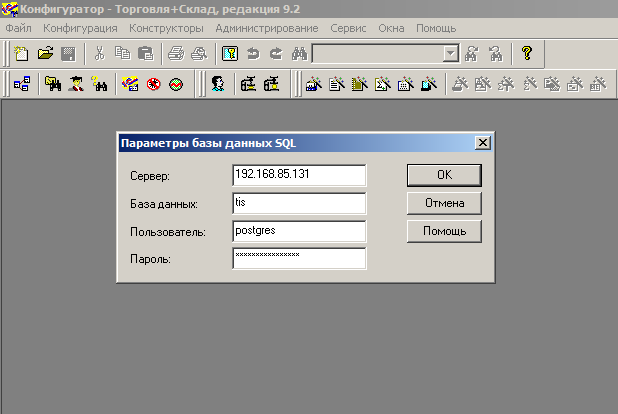The height and width of the screenshot is (414, 618).
Task: Launch 1C Enterprise colorful logo icon
Action: point(130,84)
